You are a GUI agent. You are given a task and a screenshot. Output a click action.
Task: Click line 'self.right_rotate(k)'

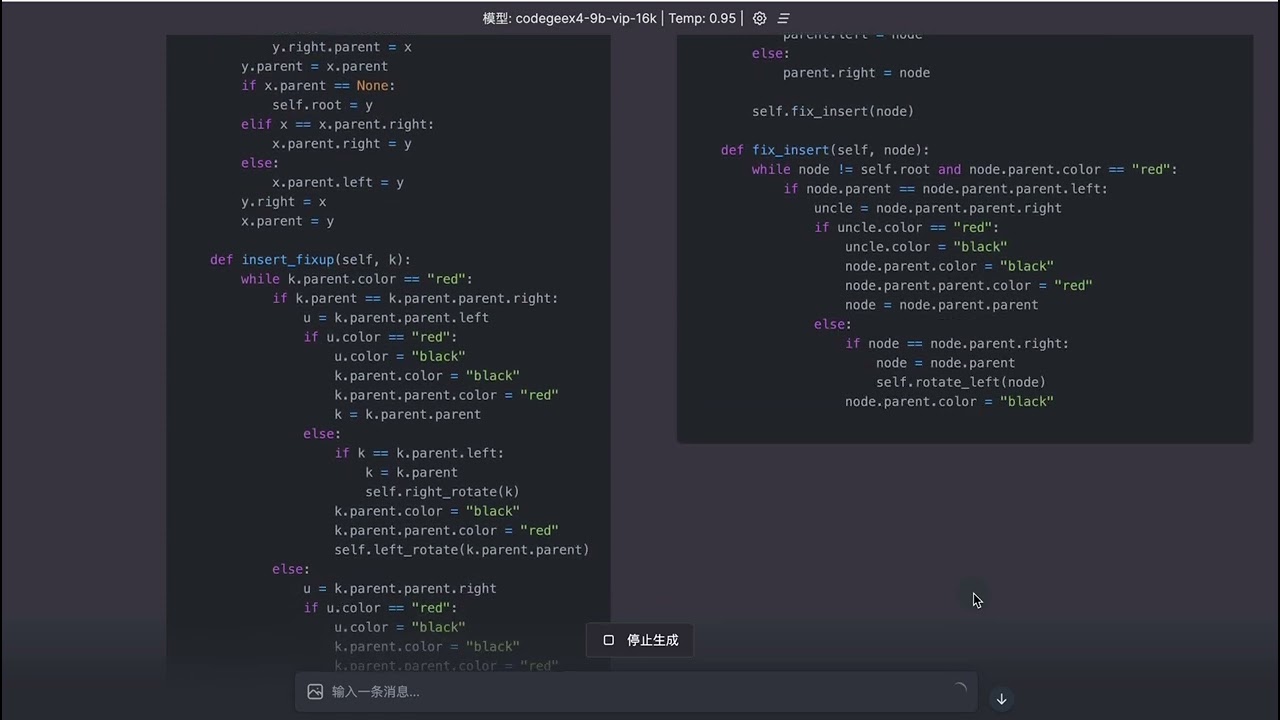coord(442,491)
